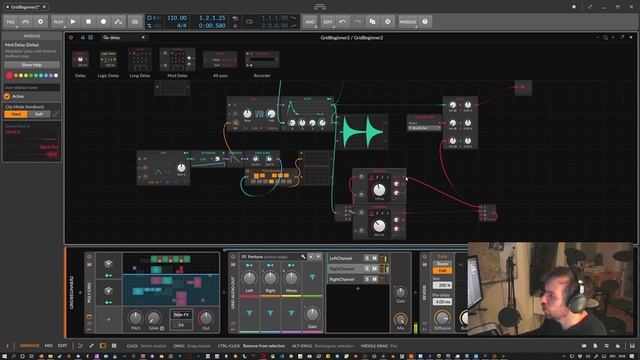Screen dimensions: 640x360
Task: Toggle the Active checkbox
Action: point(7,96)
